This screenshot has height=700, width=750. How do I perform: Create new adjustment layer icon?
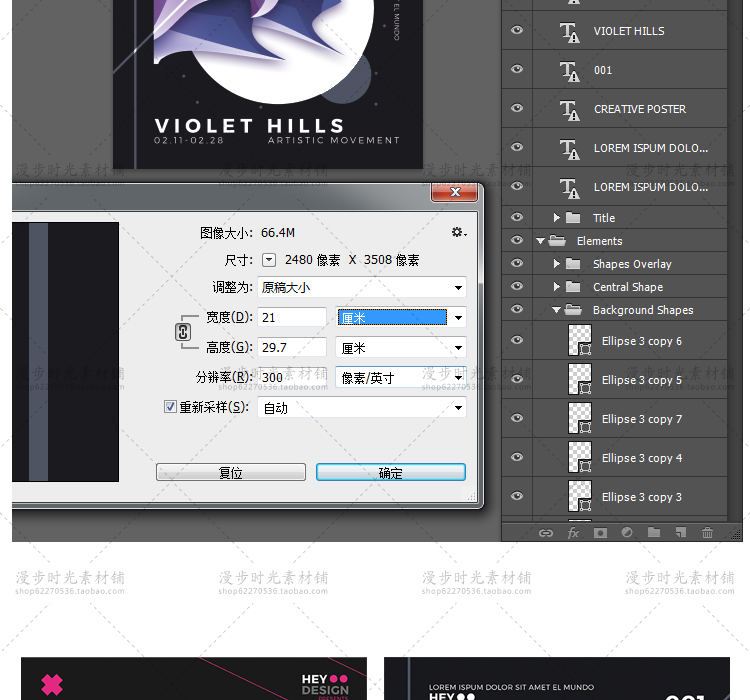tap(627, 533)
